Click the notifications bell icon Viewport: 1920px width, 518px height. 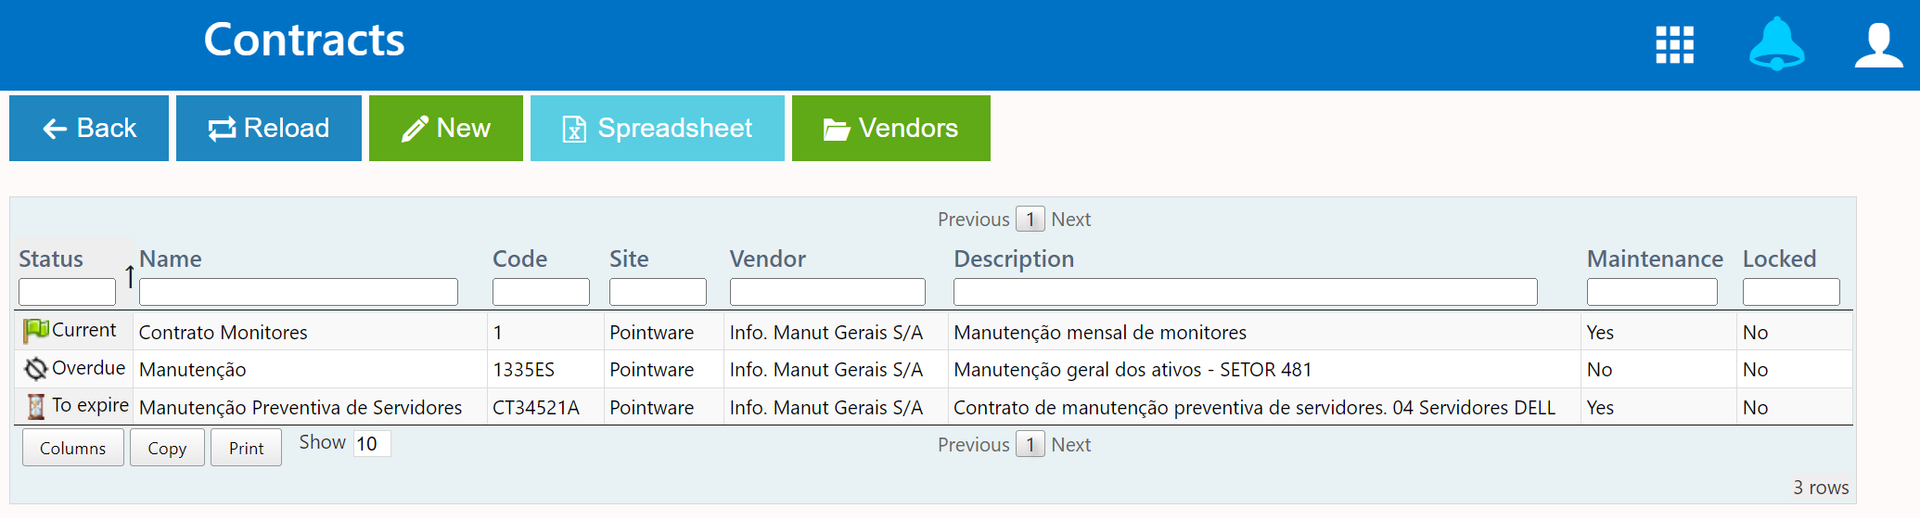pyautogui.click(x=1776, y=45)
